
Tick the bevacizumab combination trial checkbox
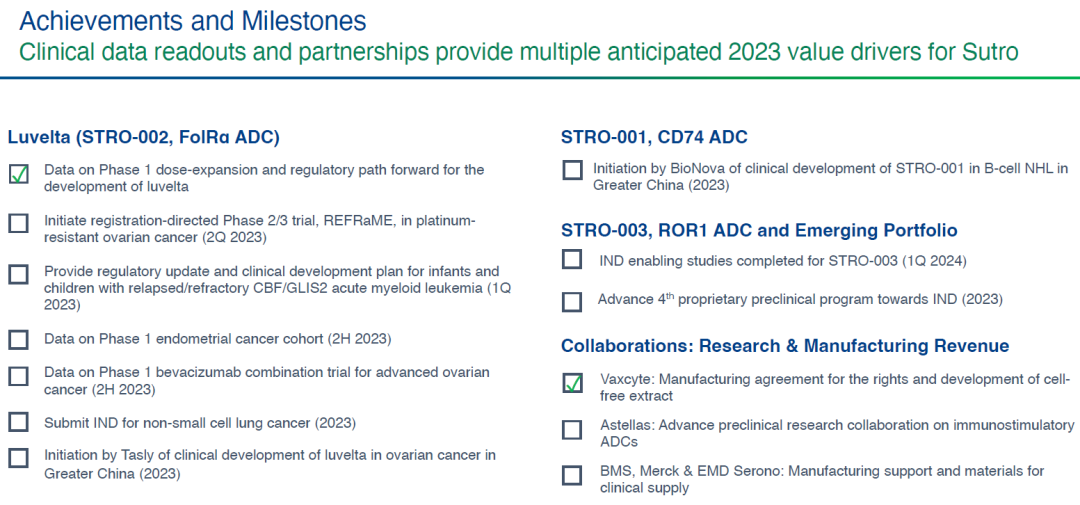[19, 376]
